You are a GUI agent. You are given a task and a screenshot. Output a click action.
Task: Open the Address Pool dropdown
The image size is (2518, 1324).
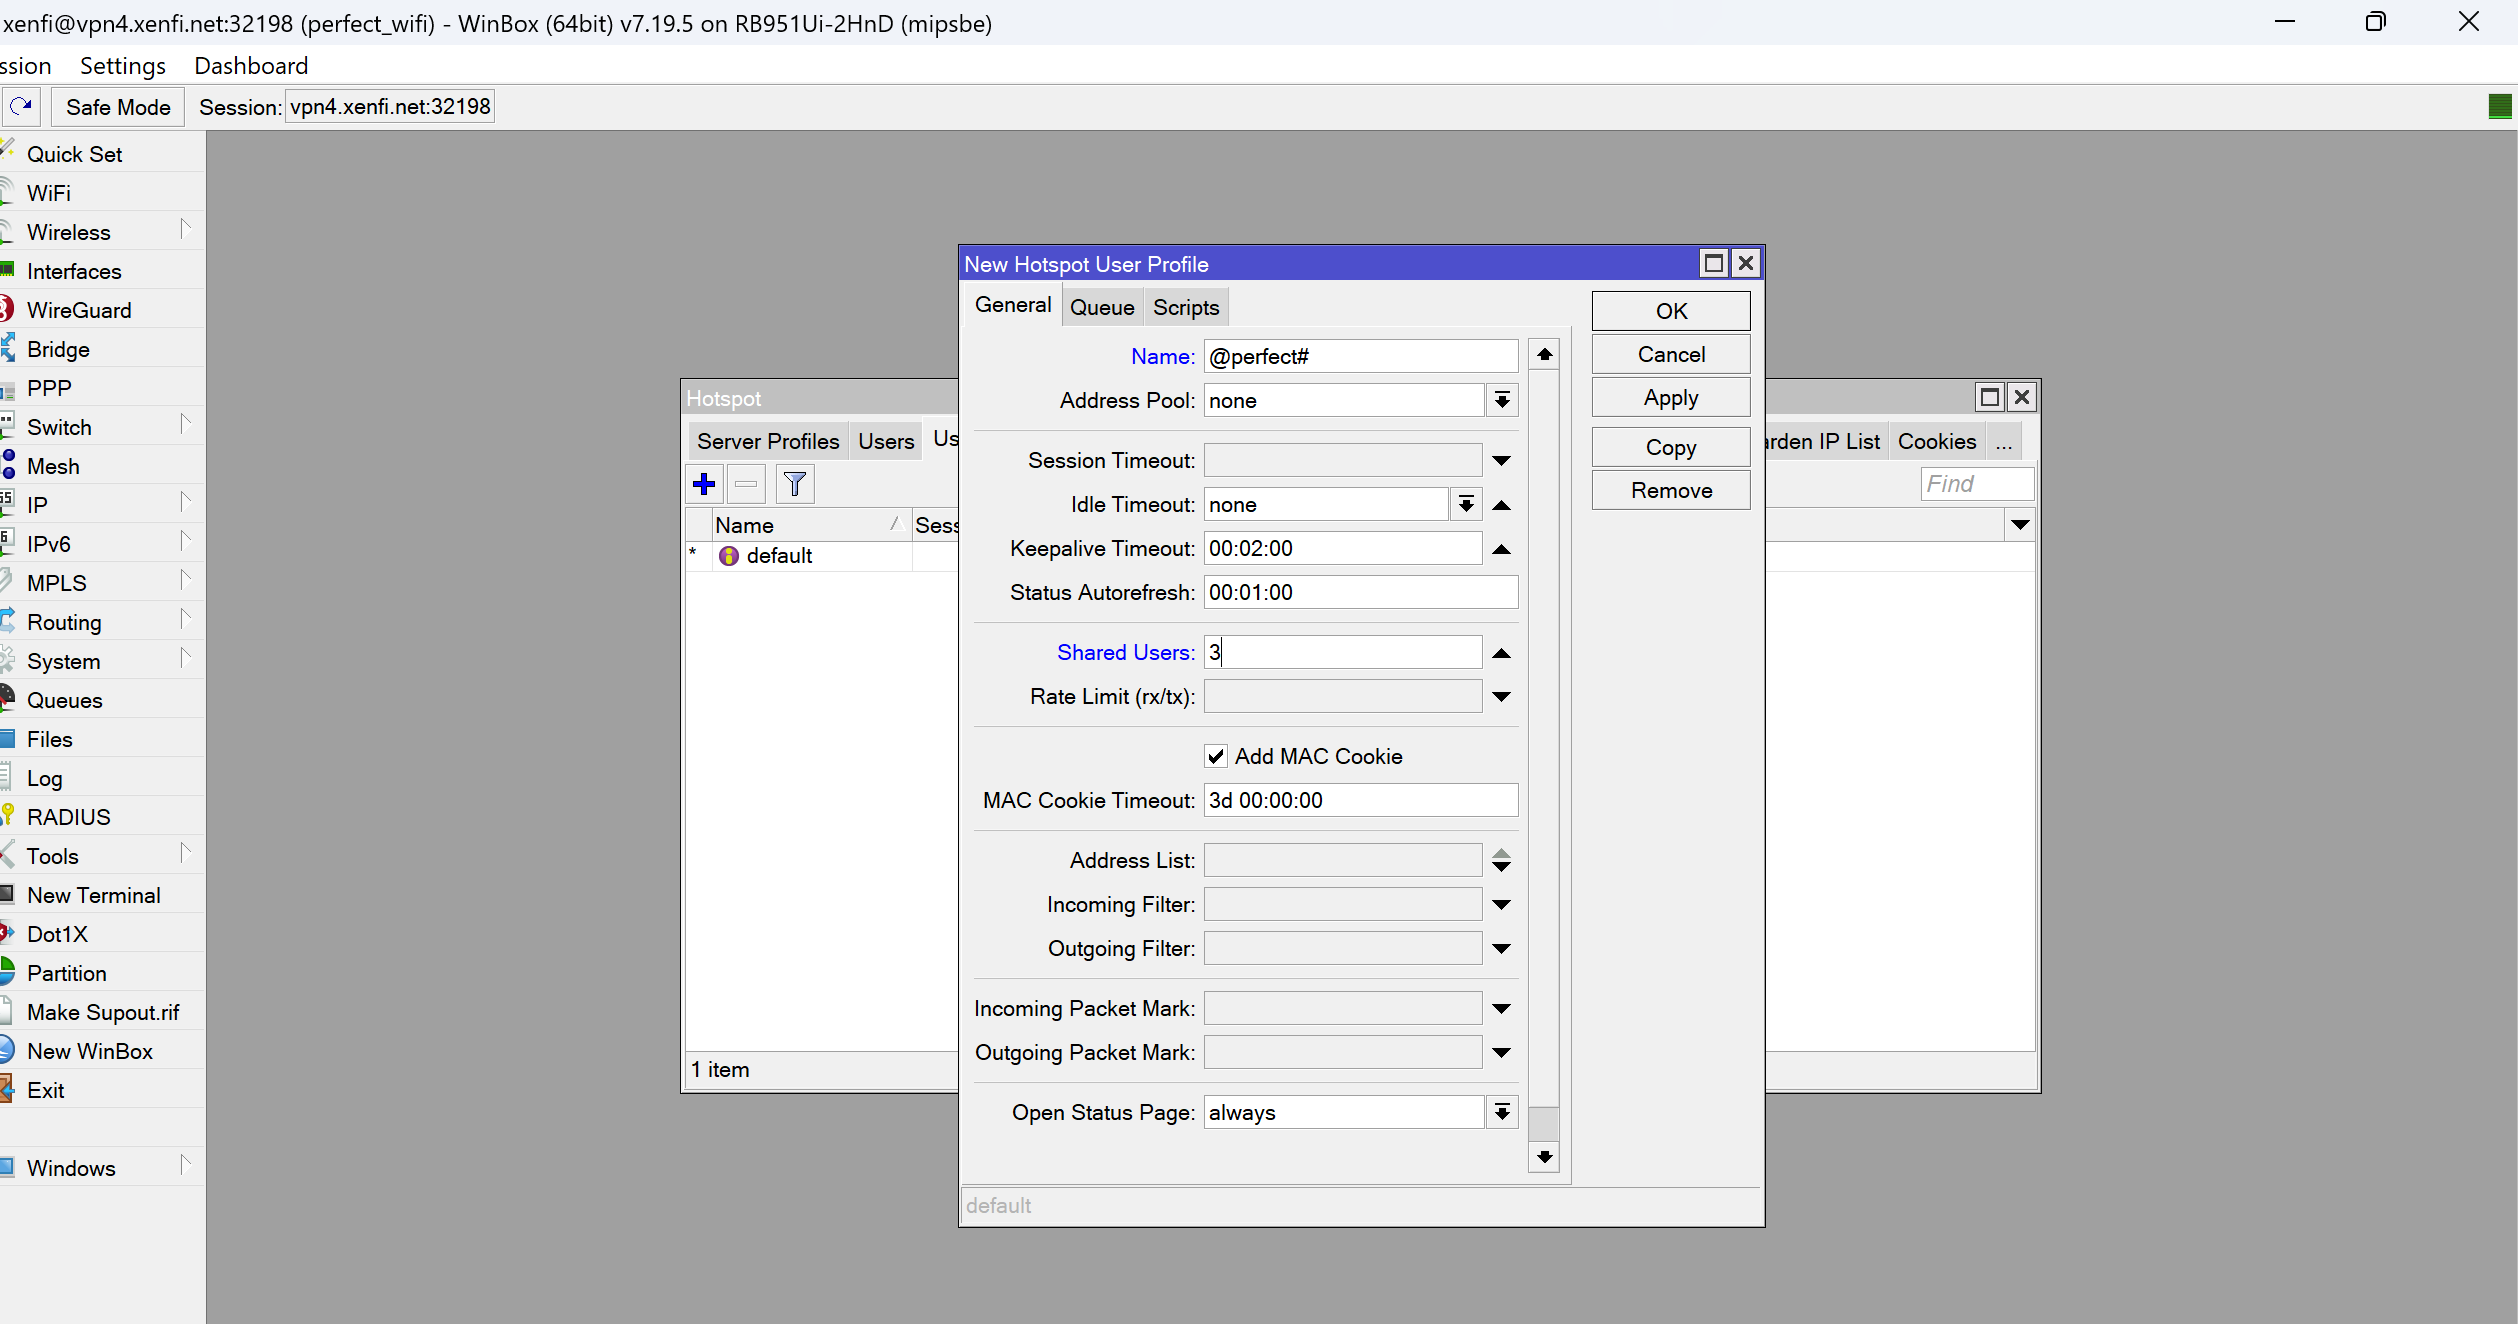click(x=1501, y=401)
